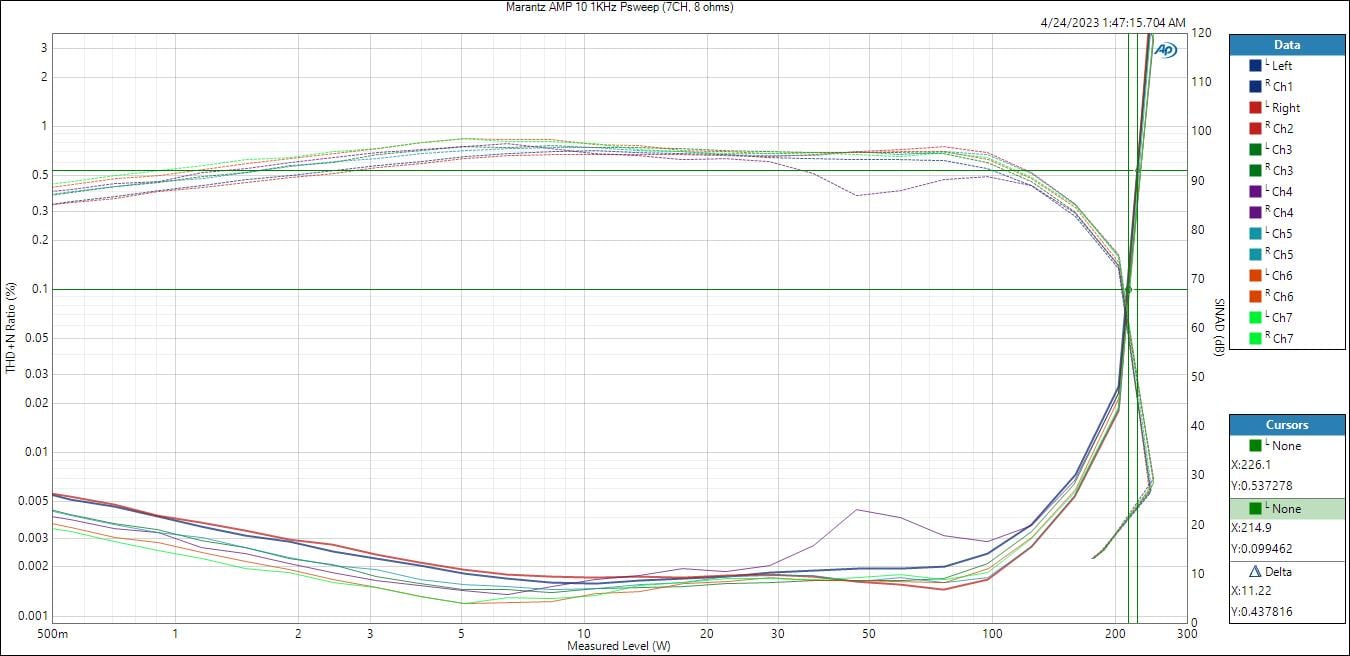Click the red swatch beside Right
This screenshot has height=656, width=1350.
tap(1255, 108)
